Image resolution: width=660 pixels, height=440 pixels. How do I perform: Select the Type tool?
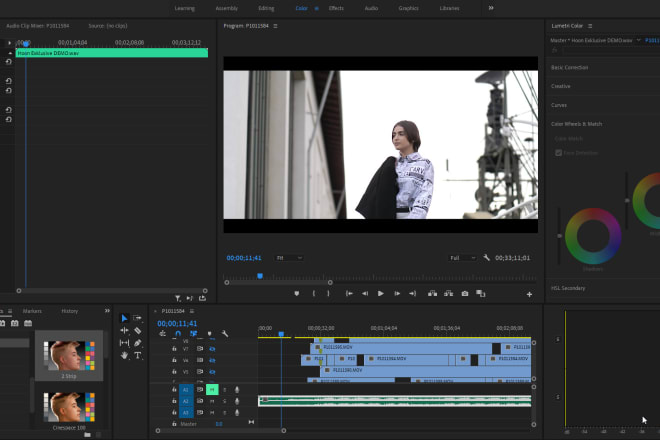138,355
